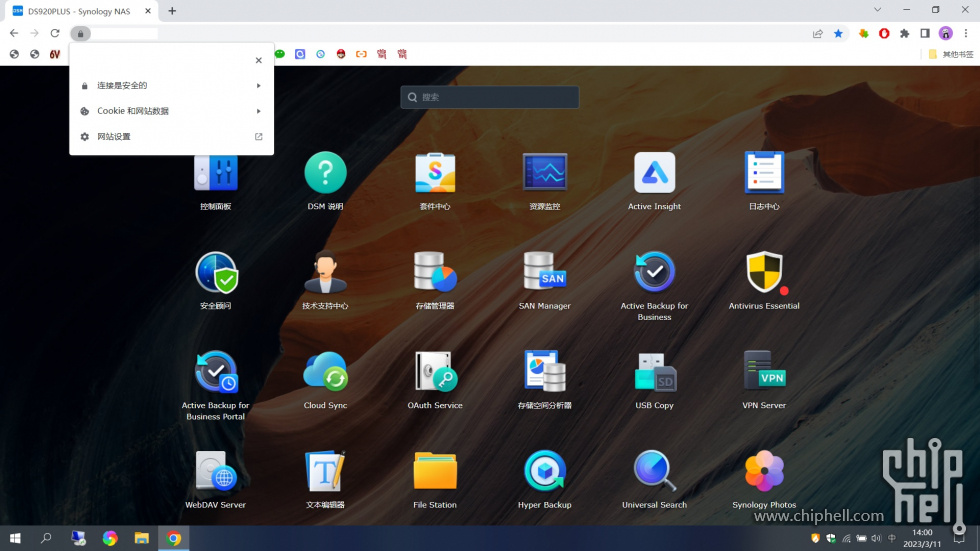Share this page icon
The width and height of the screenshot is (980, 551).
pos(818,34)
